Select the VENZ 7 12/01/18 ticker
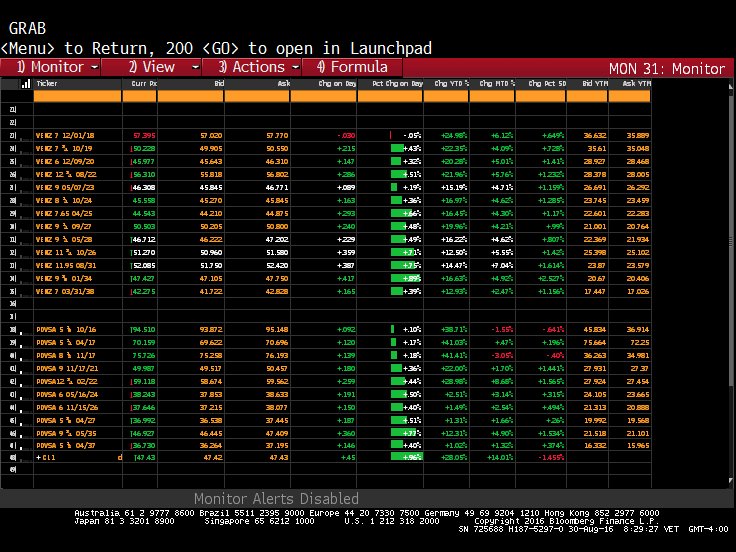The image size is (736, 552). tap(65, 136)
